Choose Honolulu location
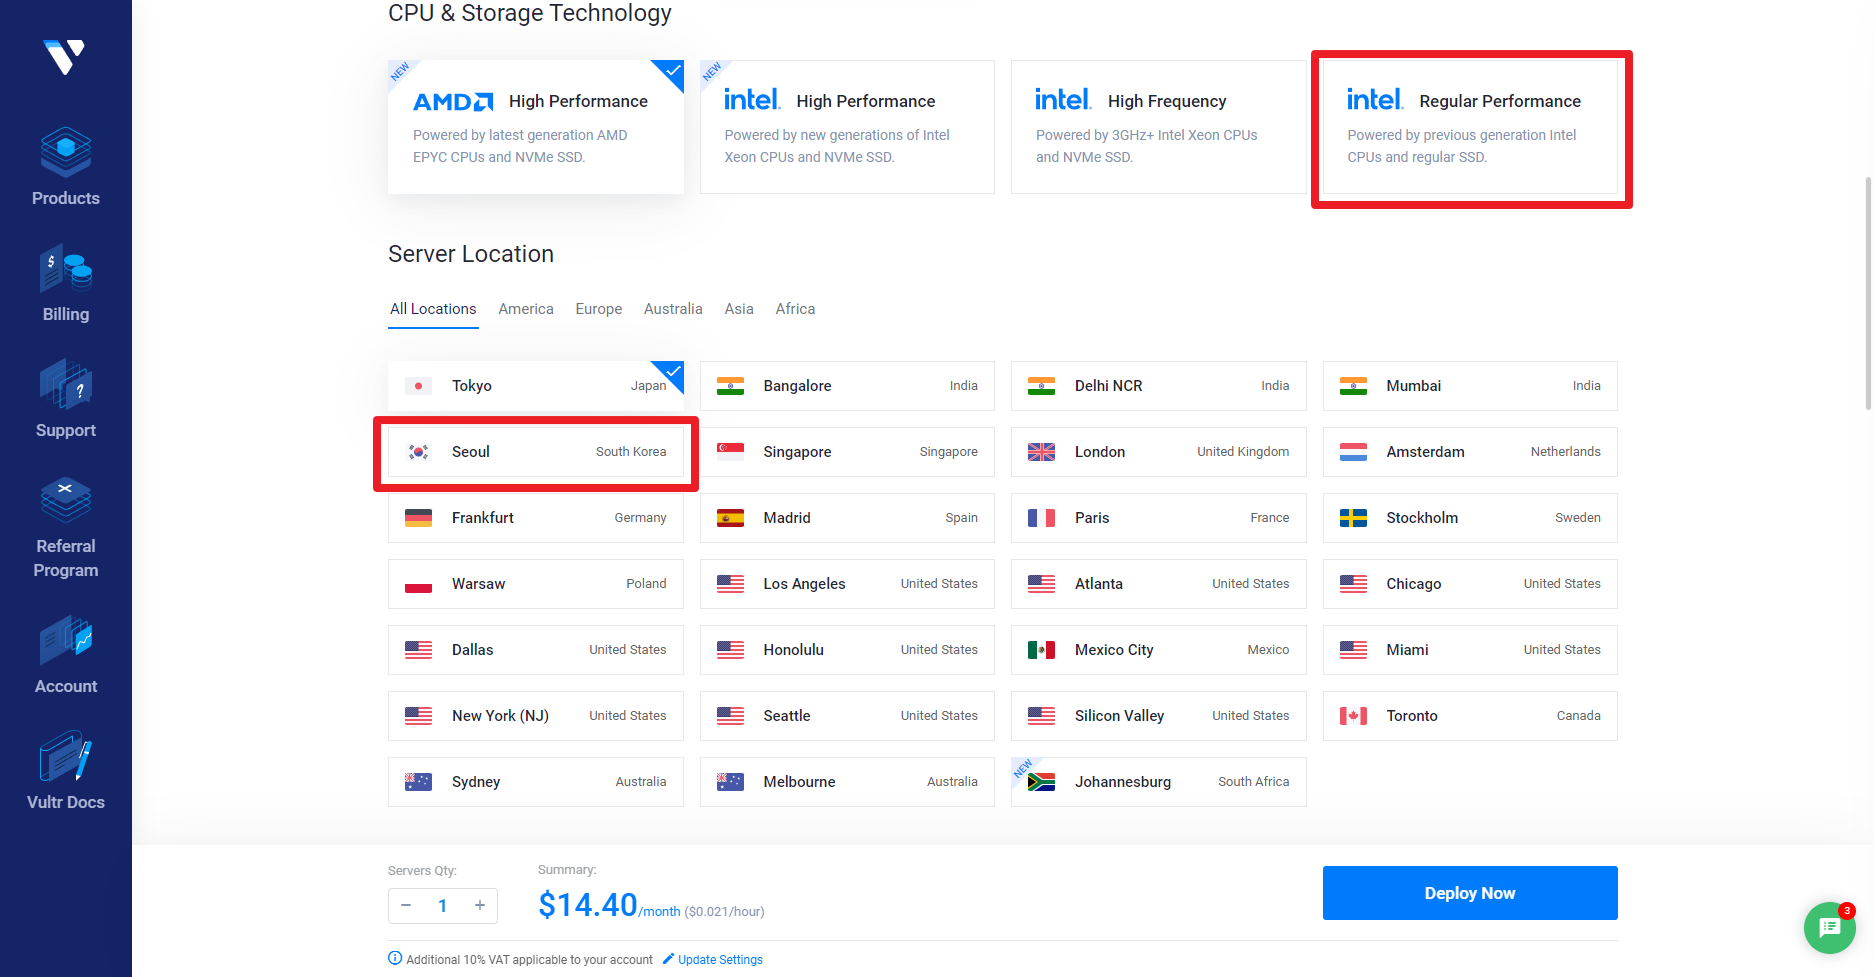1874x977 pixels. coord(847,650)
